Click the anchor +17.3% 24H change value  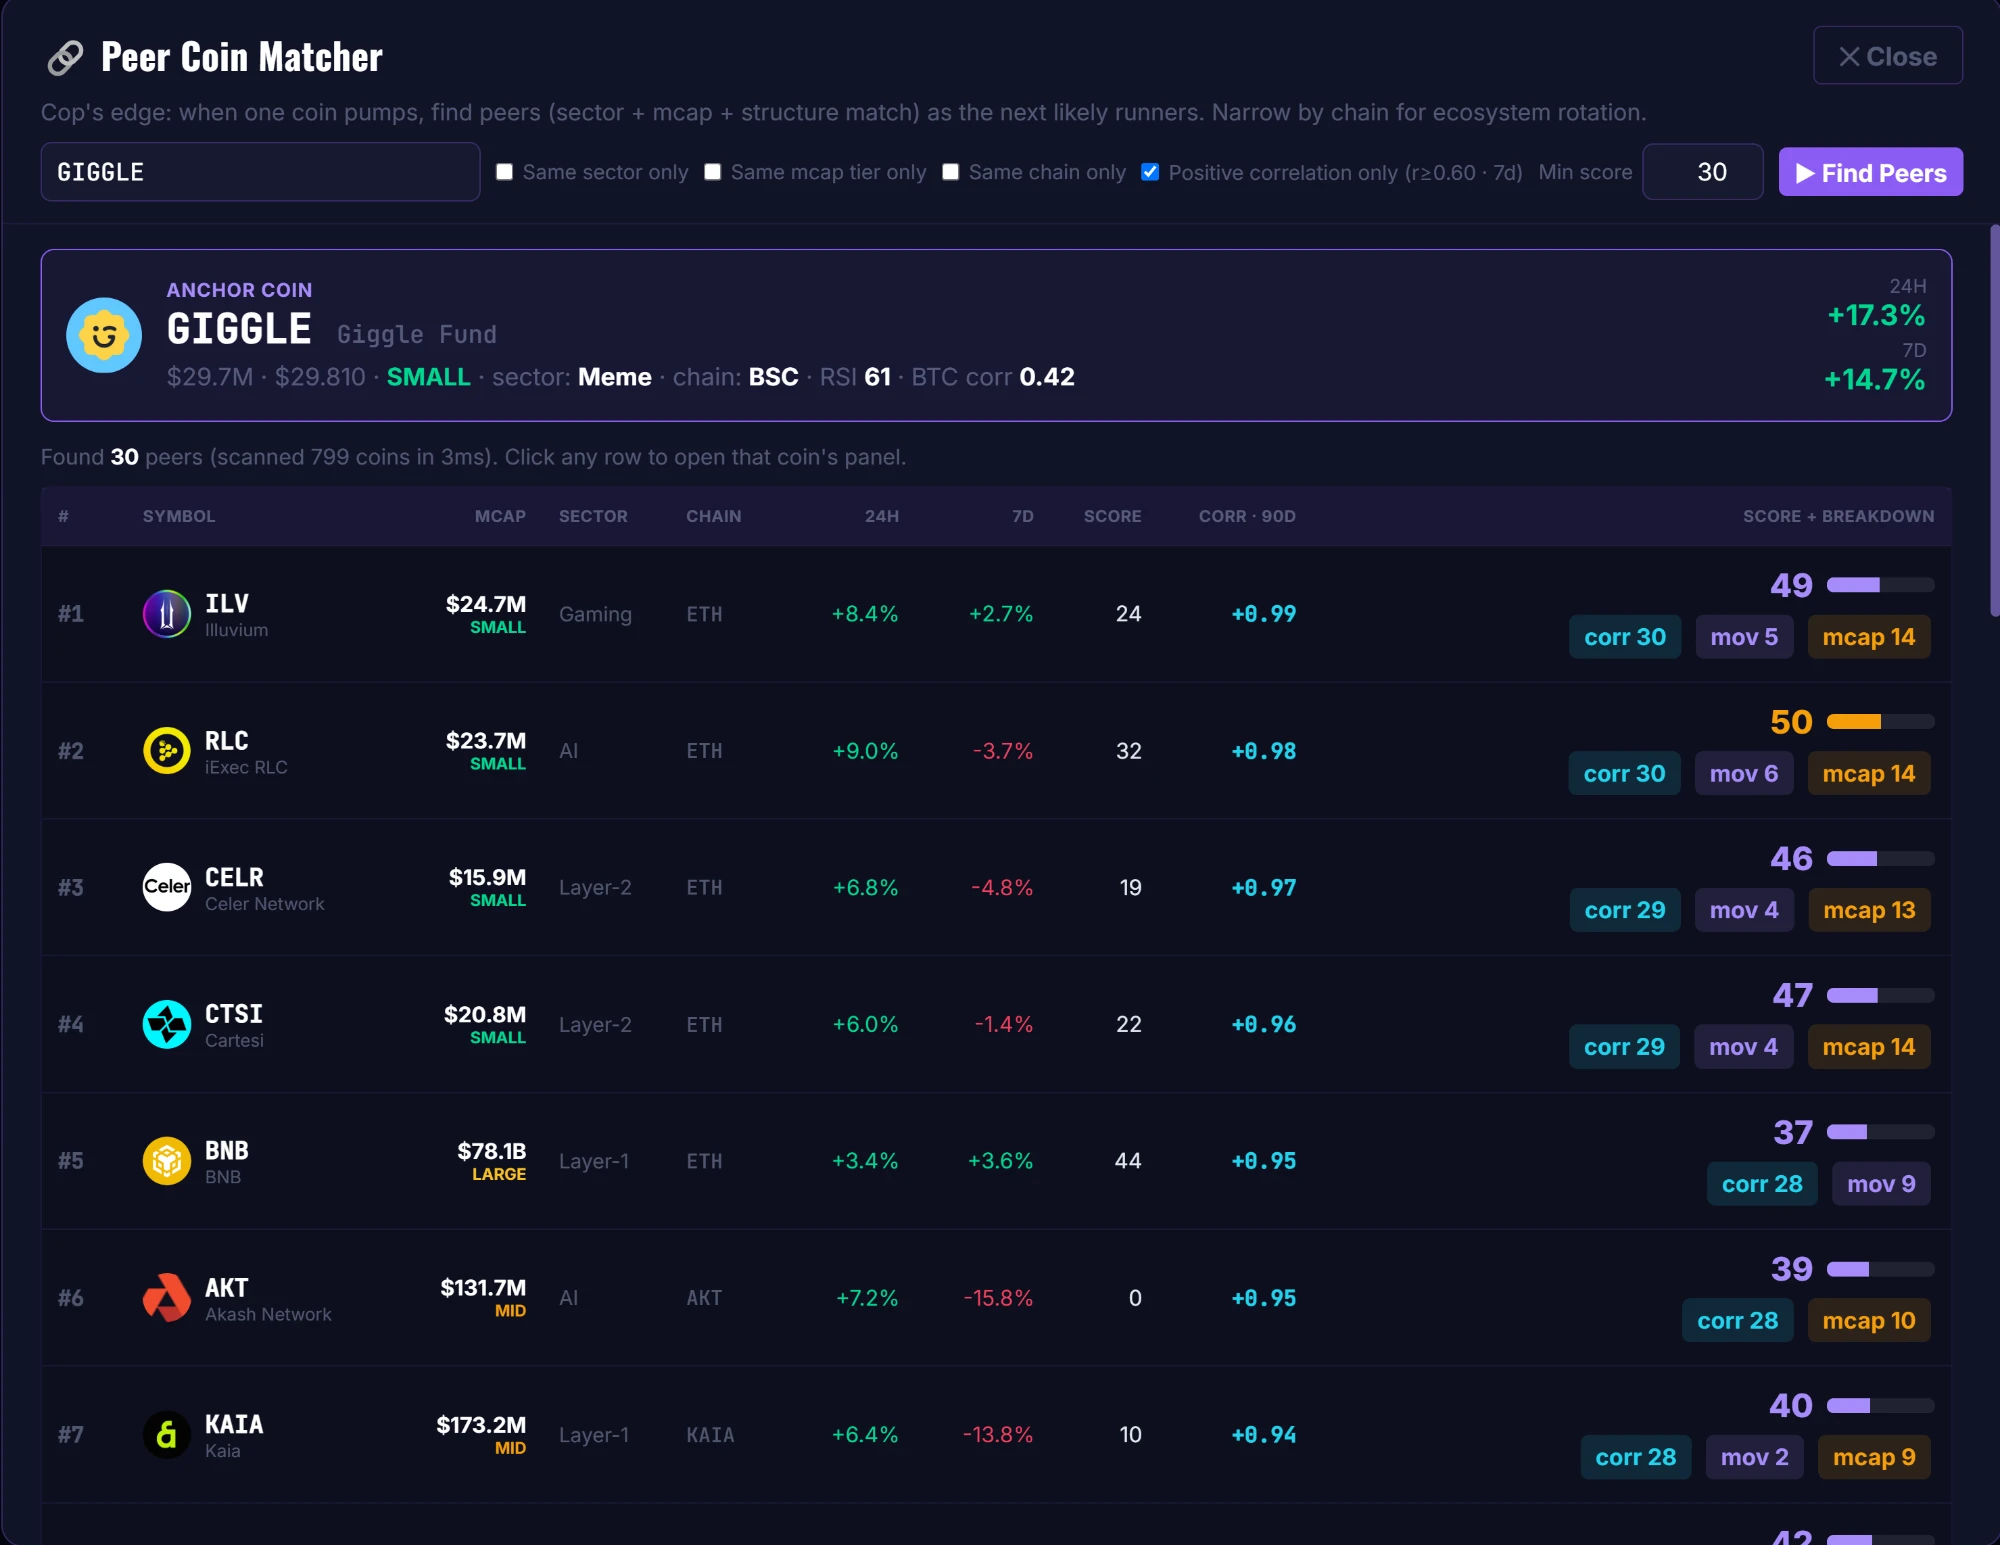pyautogui.click(x=1876, y=316)
